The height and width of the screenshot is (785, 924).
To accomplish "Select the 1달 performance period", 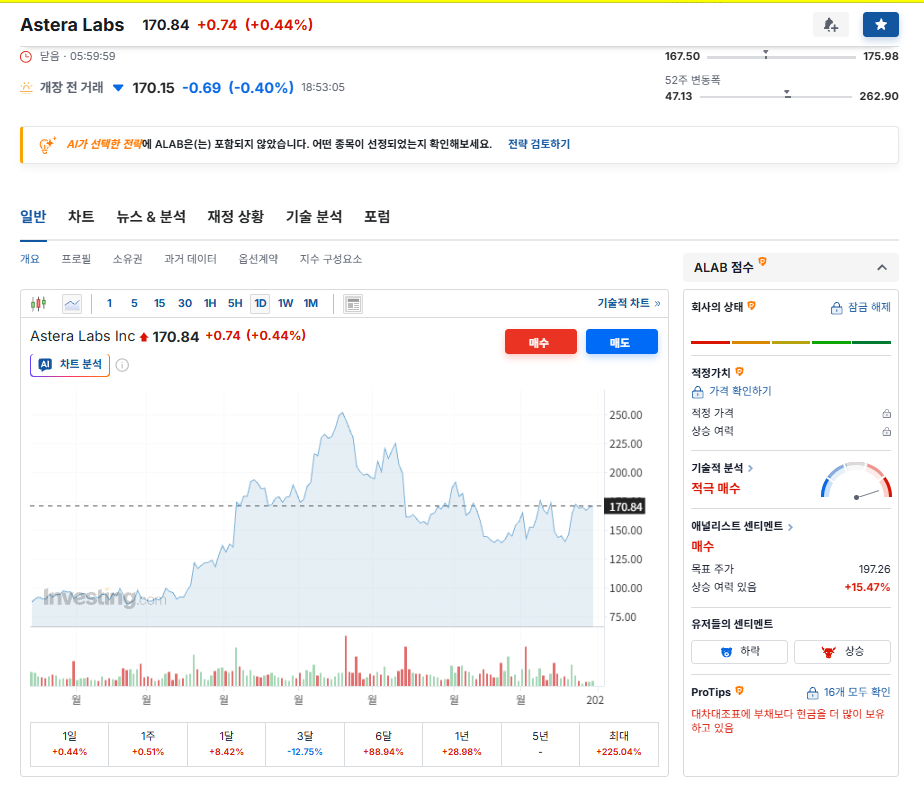I will 226,744.
